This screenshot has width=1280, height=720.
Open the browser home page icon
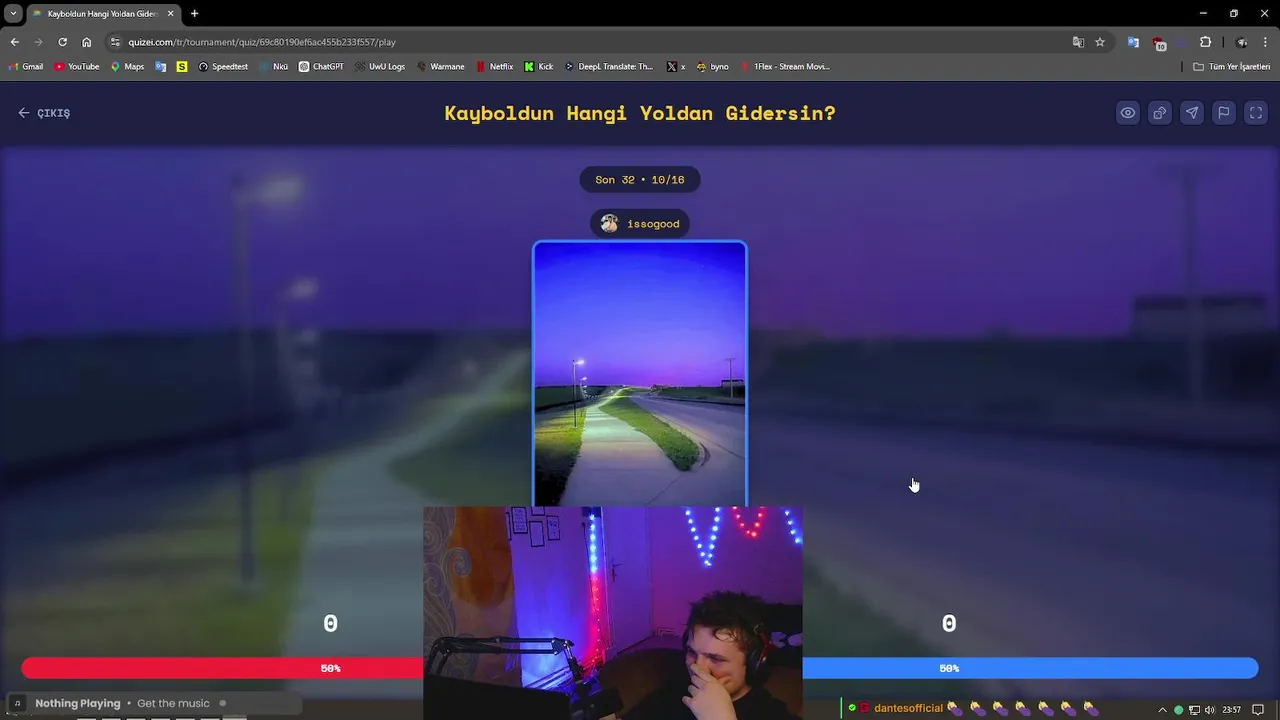tap(86, 42)
